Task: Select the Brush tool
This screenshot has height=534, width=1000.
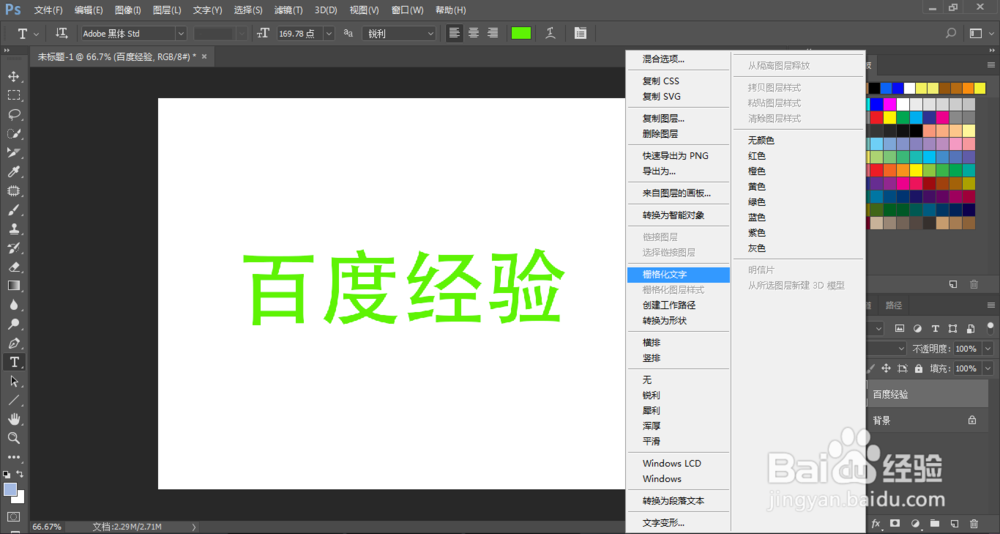Action: coord(13,210)
